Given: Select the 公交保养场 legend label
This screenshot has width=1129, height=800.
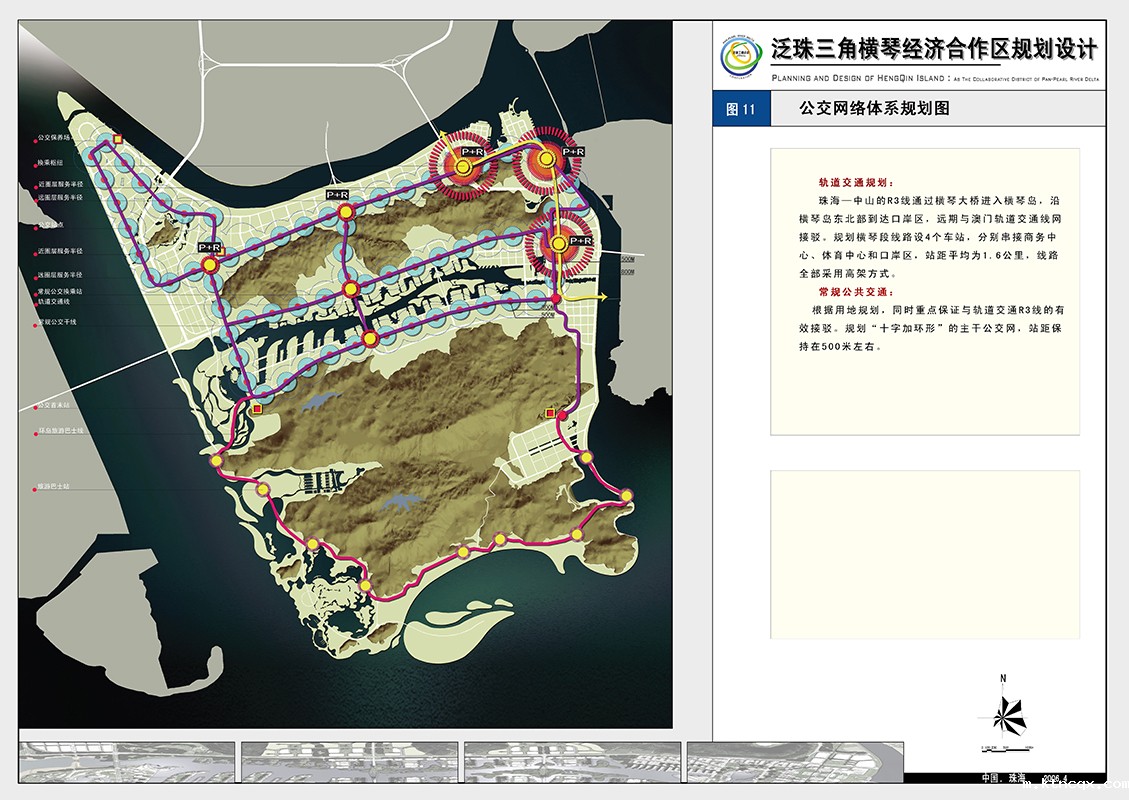Looking at the screenshot, I should tap(56, 138).
